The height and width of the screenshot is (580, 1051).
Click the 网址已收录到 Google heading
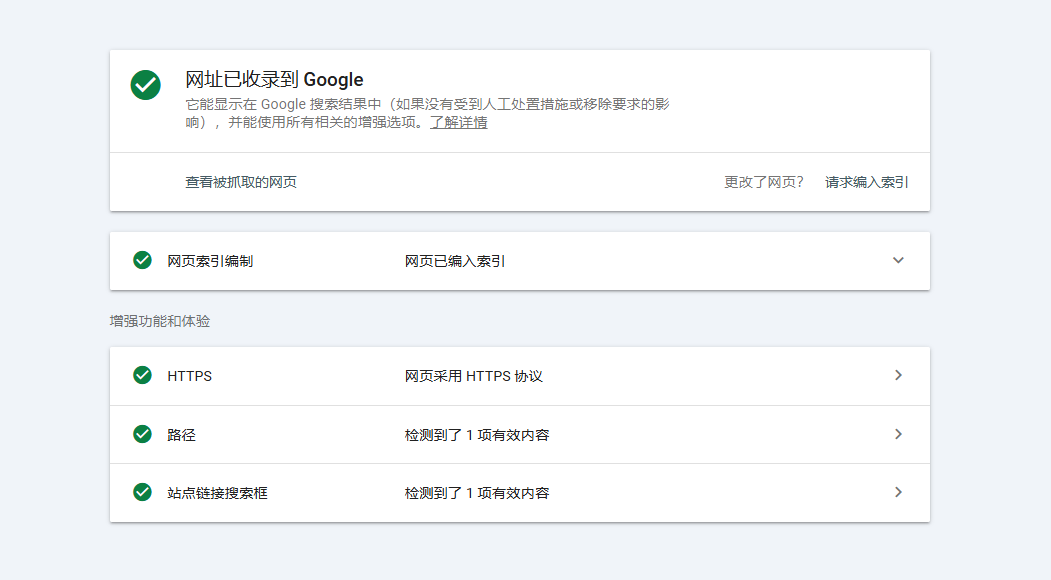click(274, 80)
